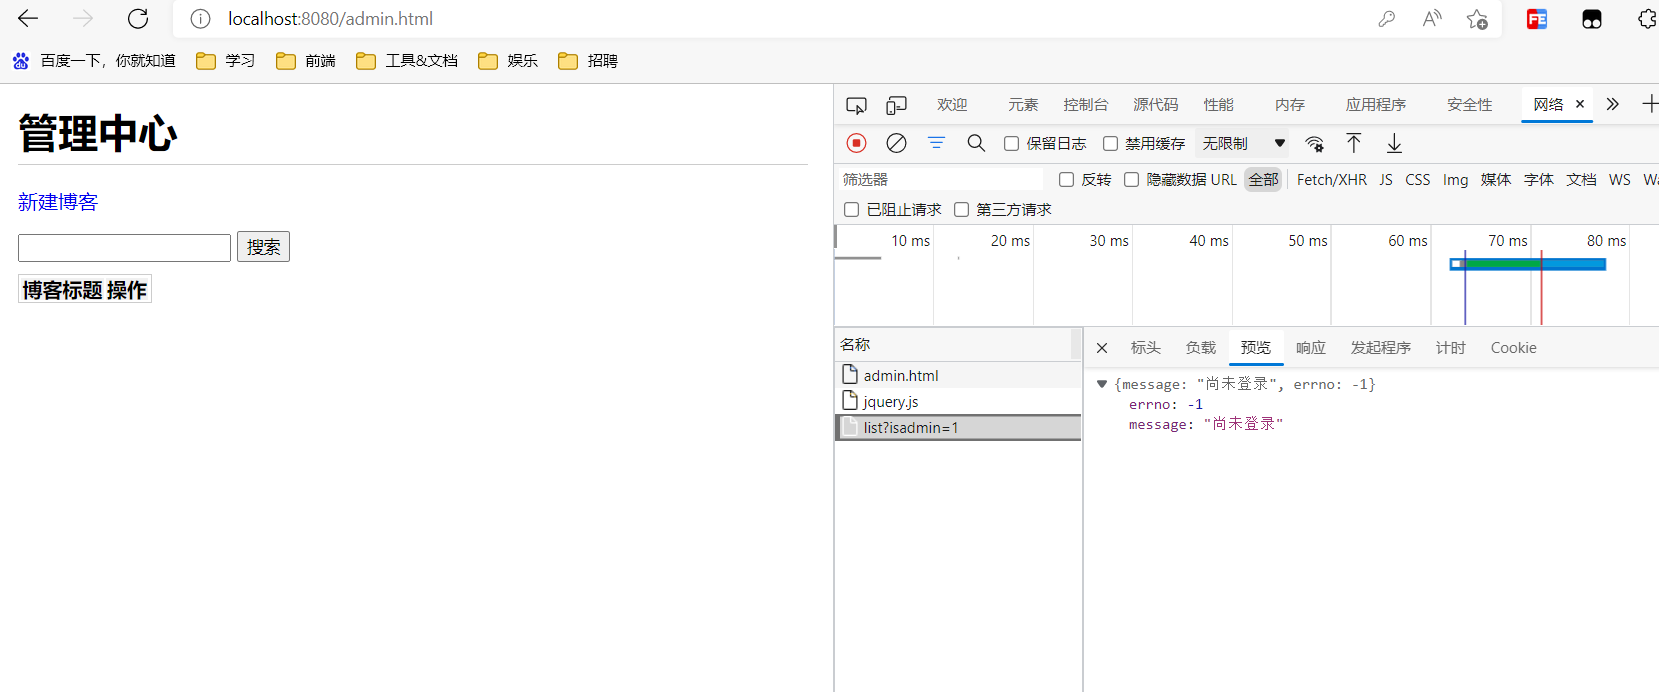The width and height of the screenshot is (1659, 692).
Task: Open the 新建博客 link
Action: (x=58, y=202)
